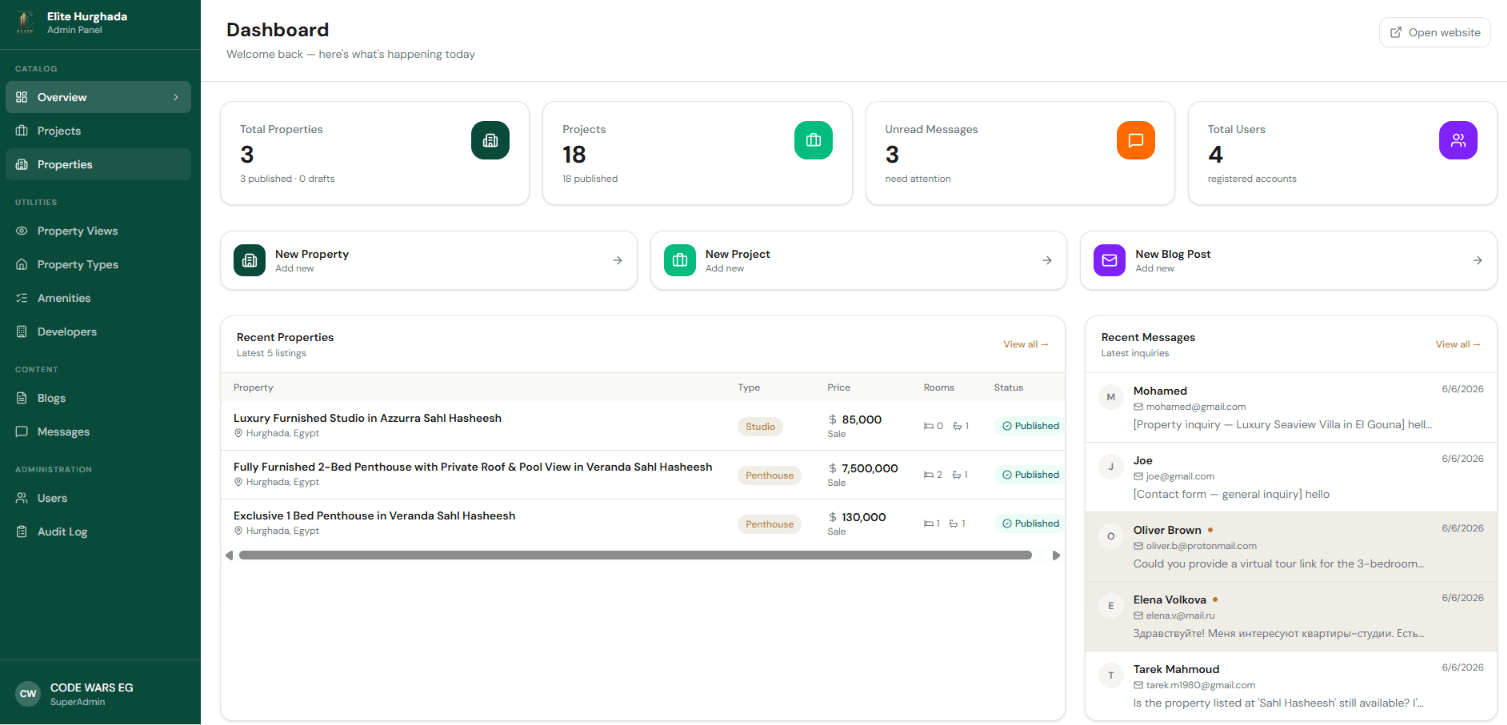Screen dimensions: 1507x725
Task: Click the Elite Hurghada logo icon
Action: [x=25, y=23]
